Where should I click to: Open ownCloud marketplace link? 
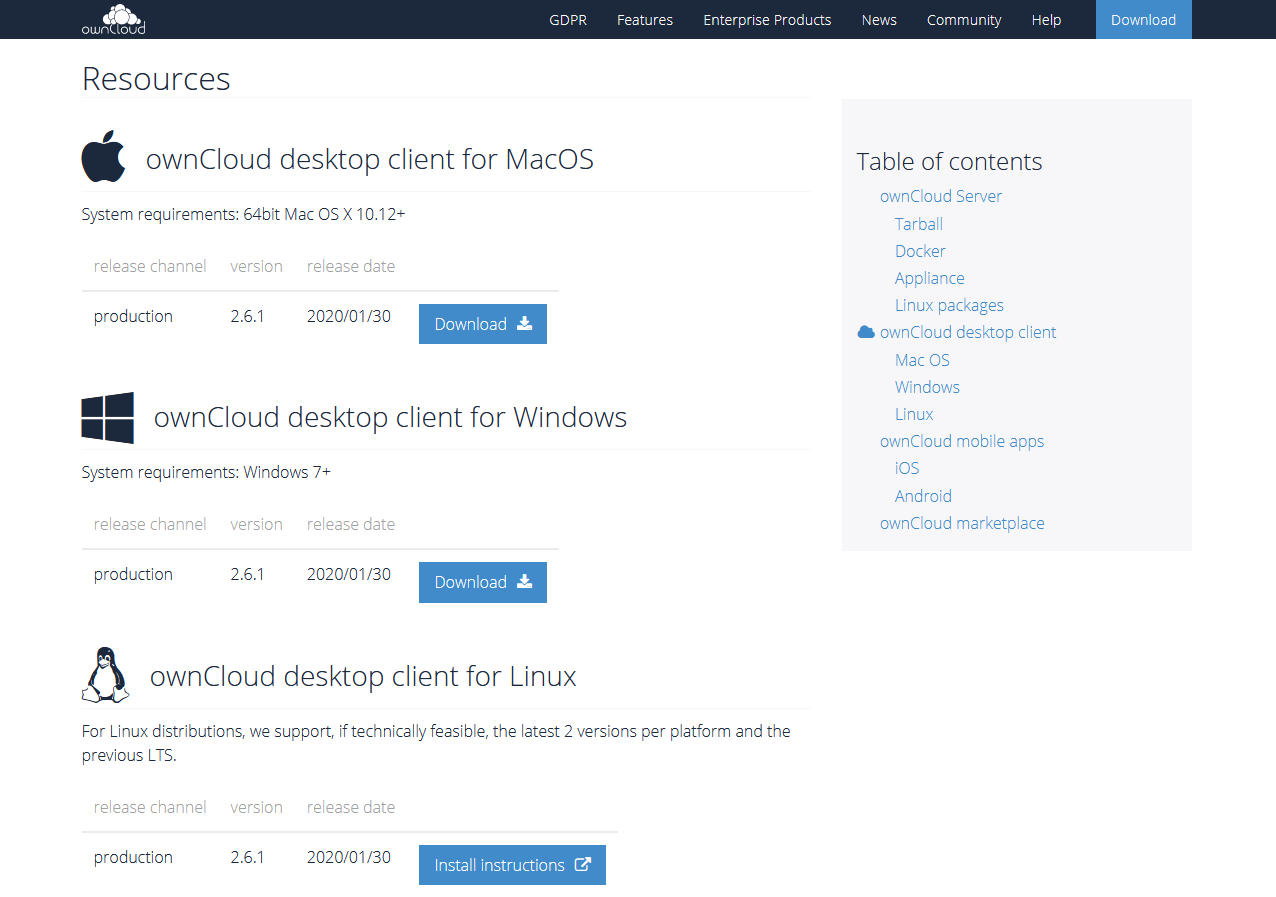(x=961, y=523)
